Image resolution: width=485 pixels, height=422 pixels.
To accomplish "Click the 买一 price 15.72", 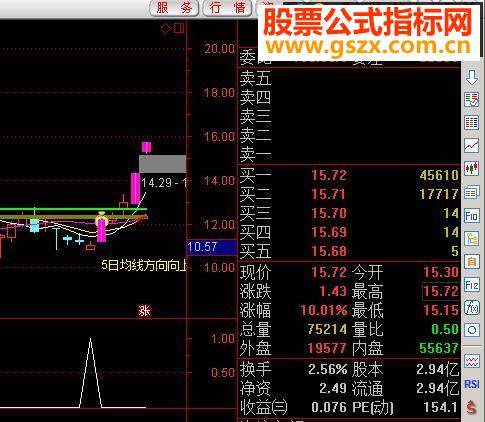I will coord(329,175).
